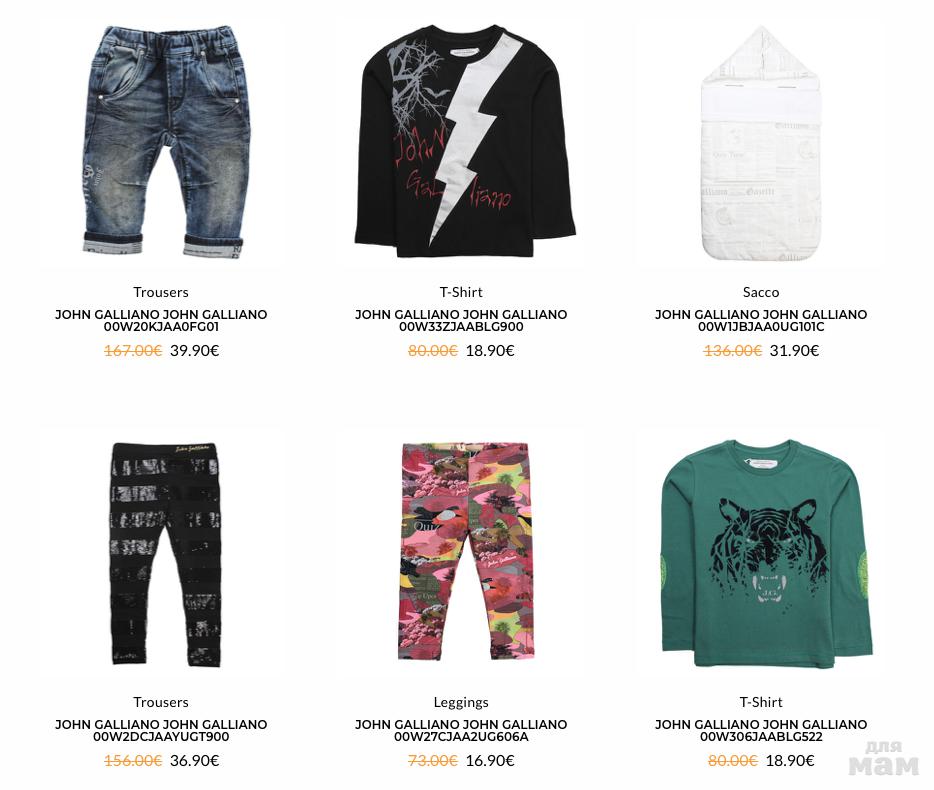This screenshot has width=934, height=790.
Task: Click the crossed-out 156.00€ price
Action: [133, 761]
